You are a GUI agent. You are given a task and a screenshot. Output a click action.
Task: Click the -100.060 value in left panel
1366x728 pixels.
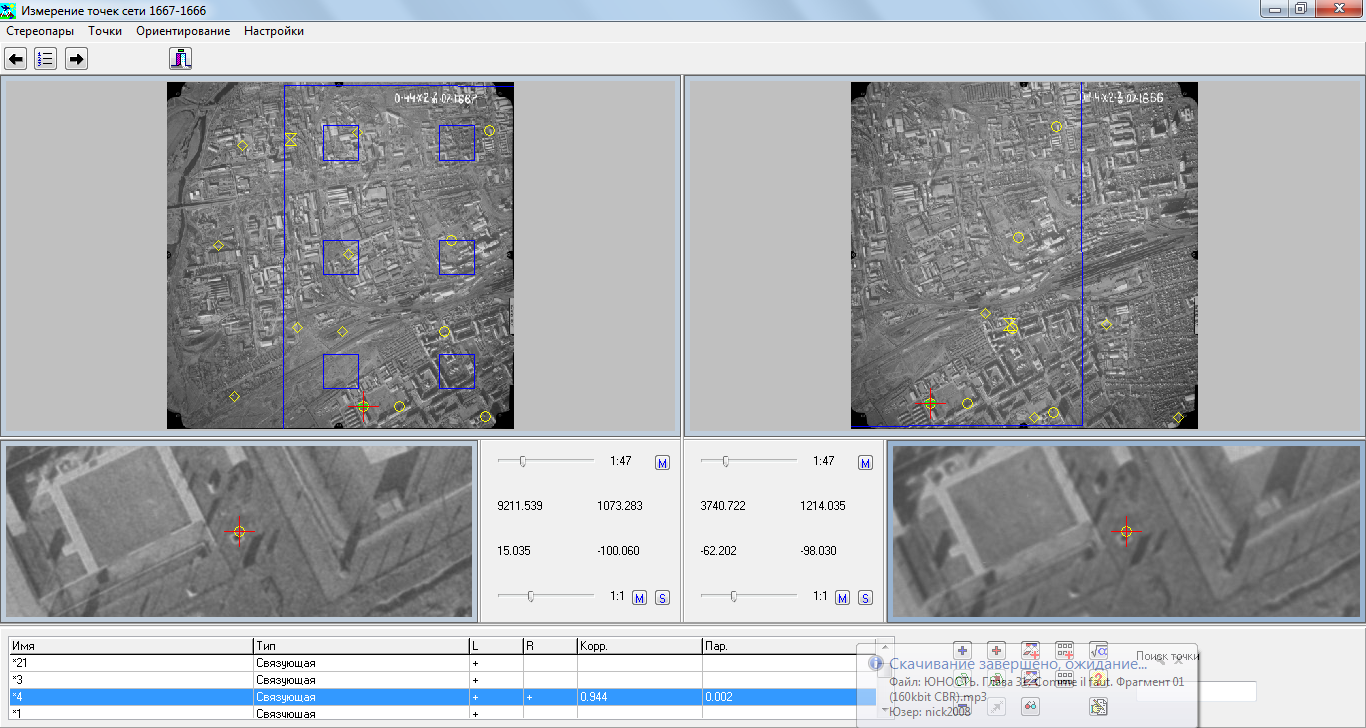point(618,551)
